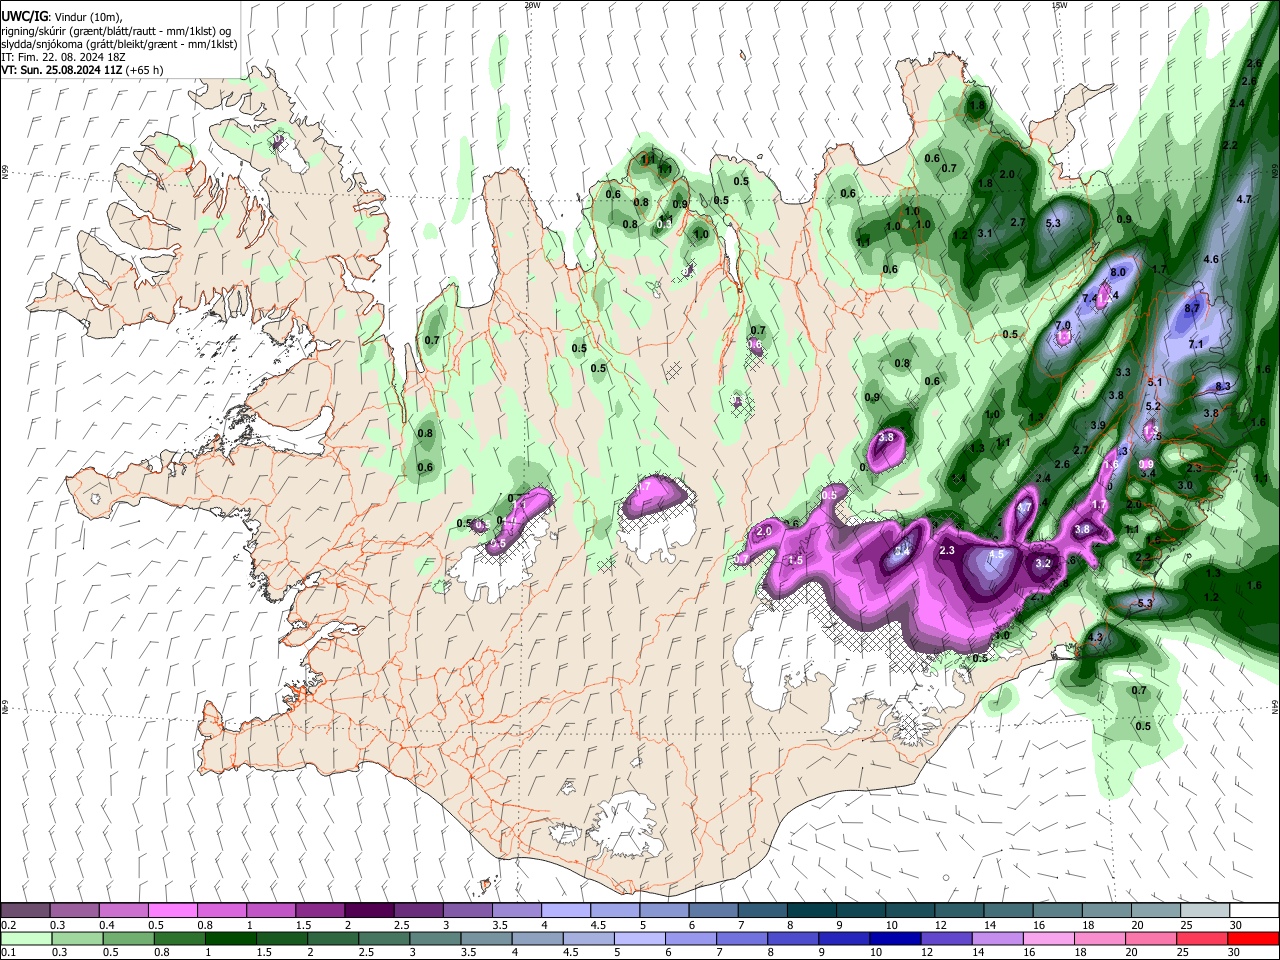Click the 3.2 snowfall value

click(1043, 563)
